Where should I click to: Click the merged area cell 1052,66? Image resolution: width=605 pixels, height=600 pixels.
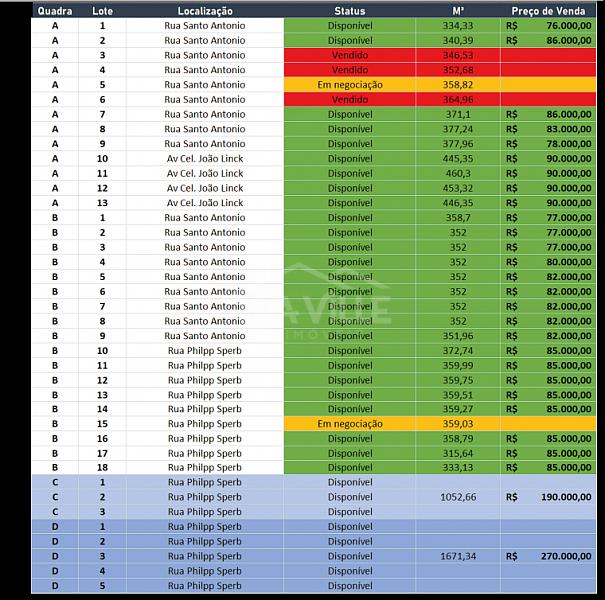[x=458, y=496]
